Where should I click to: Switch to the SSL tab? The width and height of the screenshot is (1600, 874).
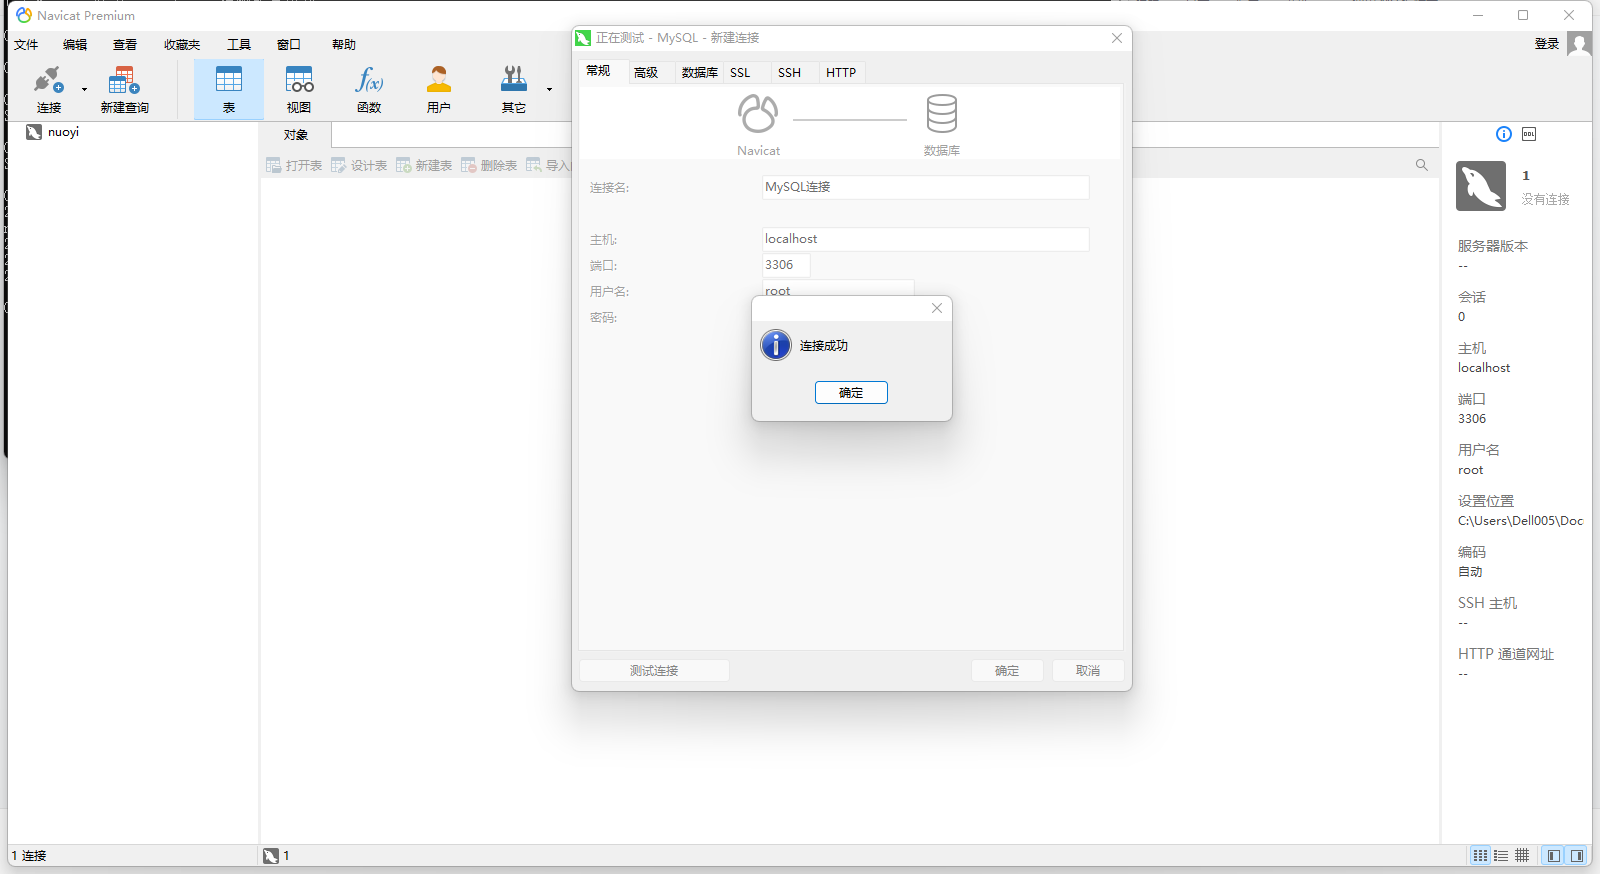[740, 72]
